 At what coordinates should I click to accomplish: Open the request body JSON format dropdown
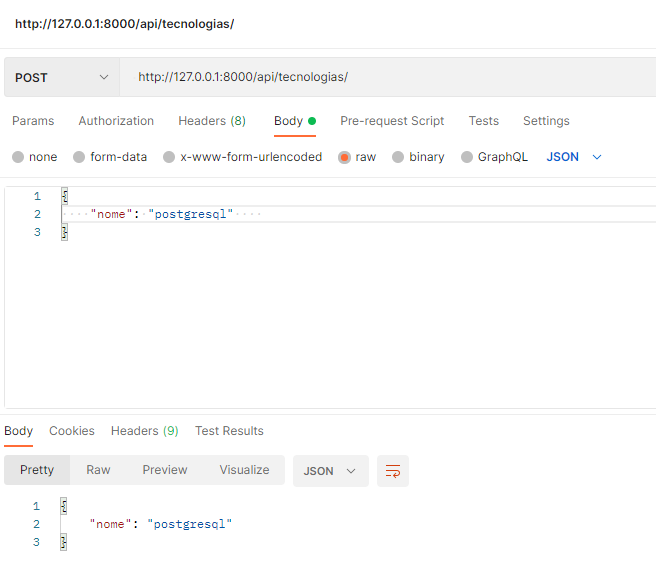click(574, 157)
